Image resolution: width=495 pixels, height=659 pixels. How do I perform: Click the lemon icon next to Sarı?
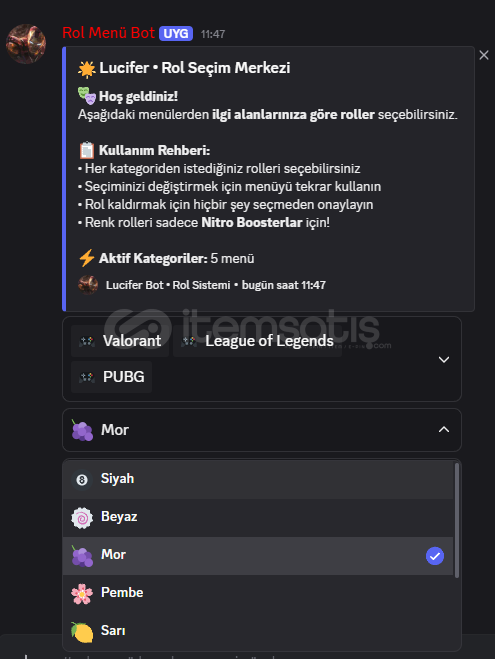point(82,632)
